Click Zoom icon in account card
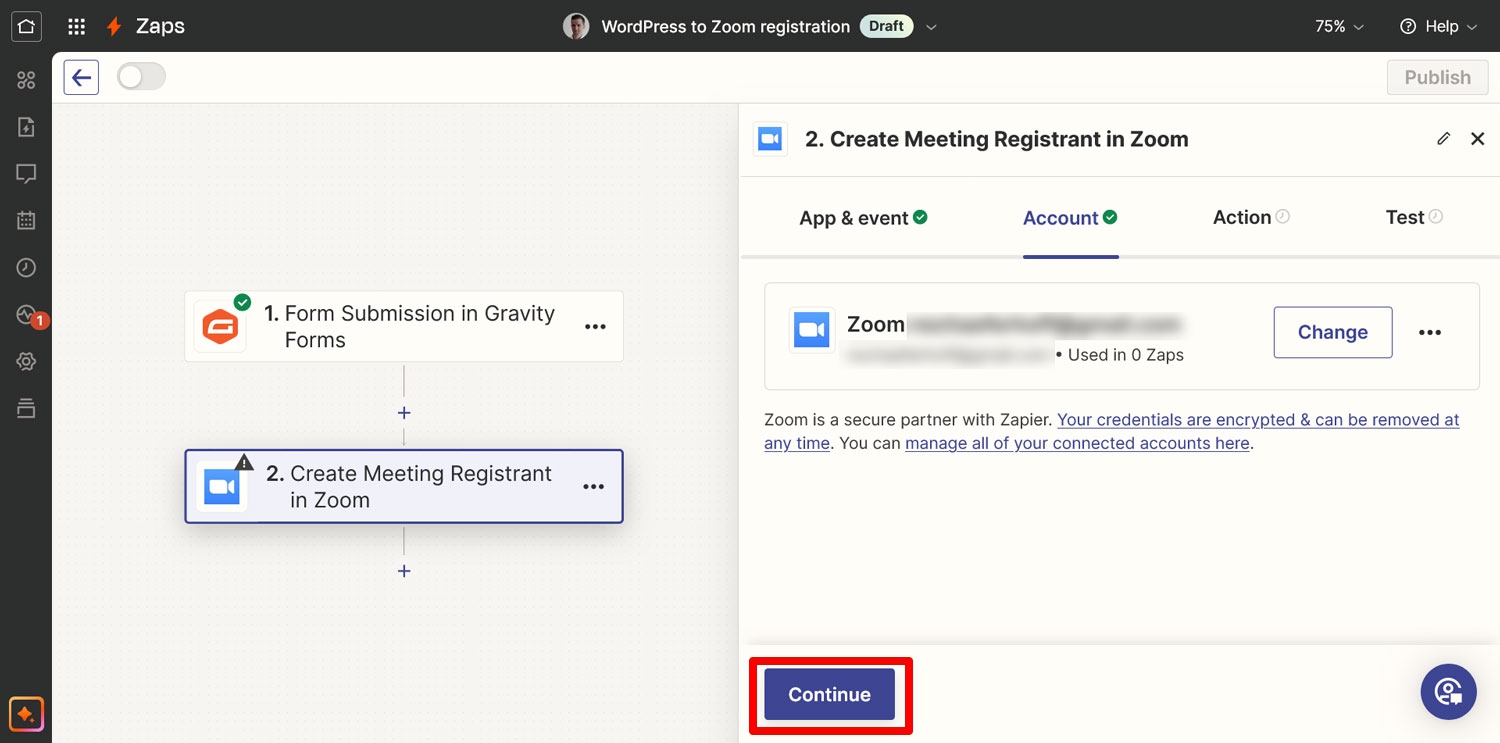This screenshot has height=743, width=1500. point(811,330)
